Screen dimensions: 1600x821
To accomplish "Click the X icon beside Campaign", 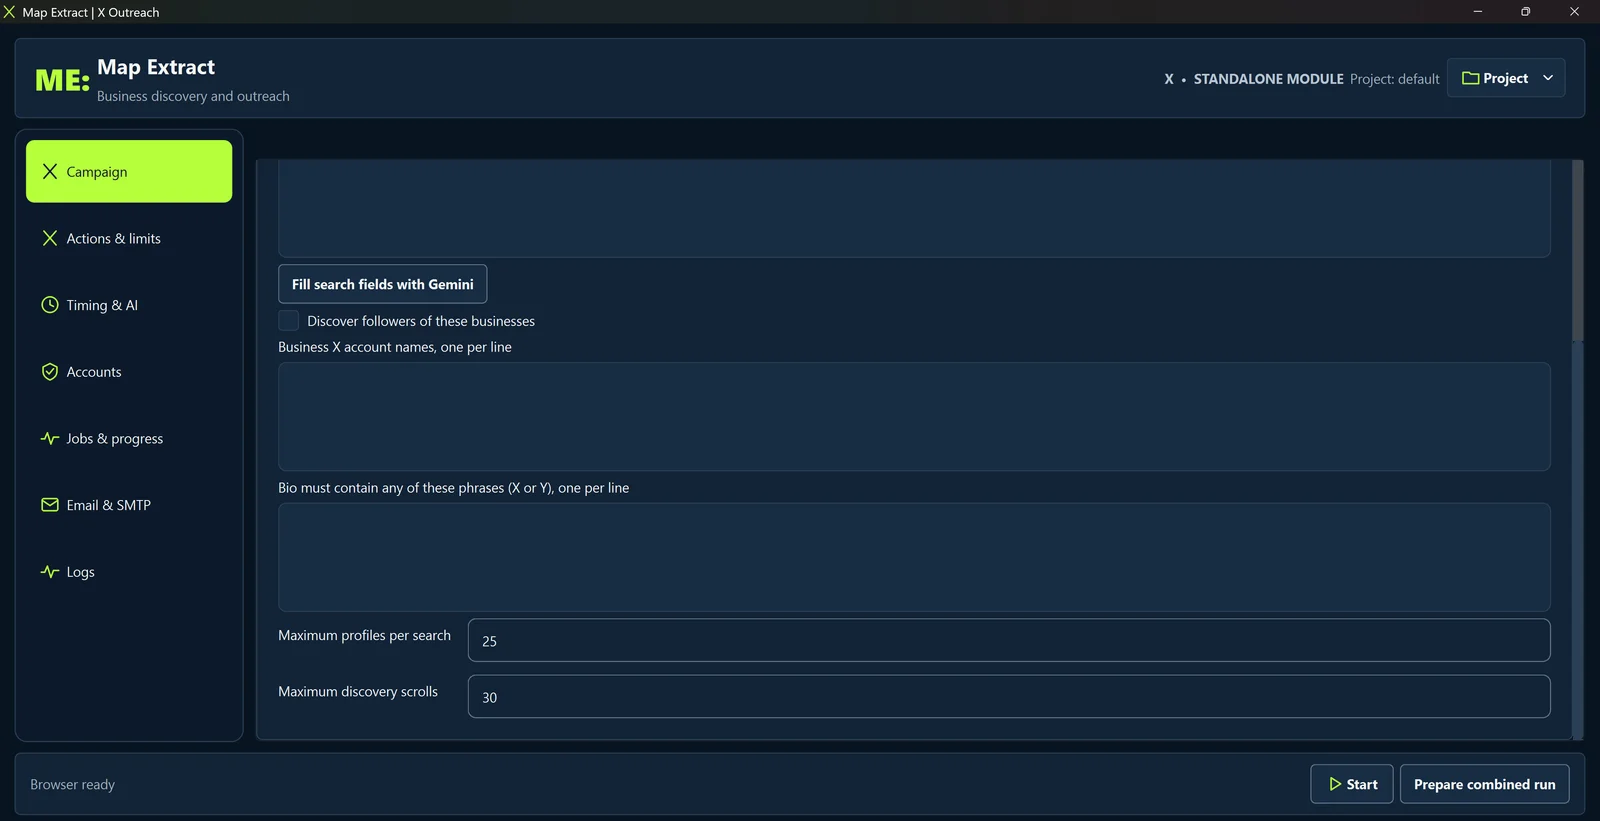I will click(50, 171).
